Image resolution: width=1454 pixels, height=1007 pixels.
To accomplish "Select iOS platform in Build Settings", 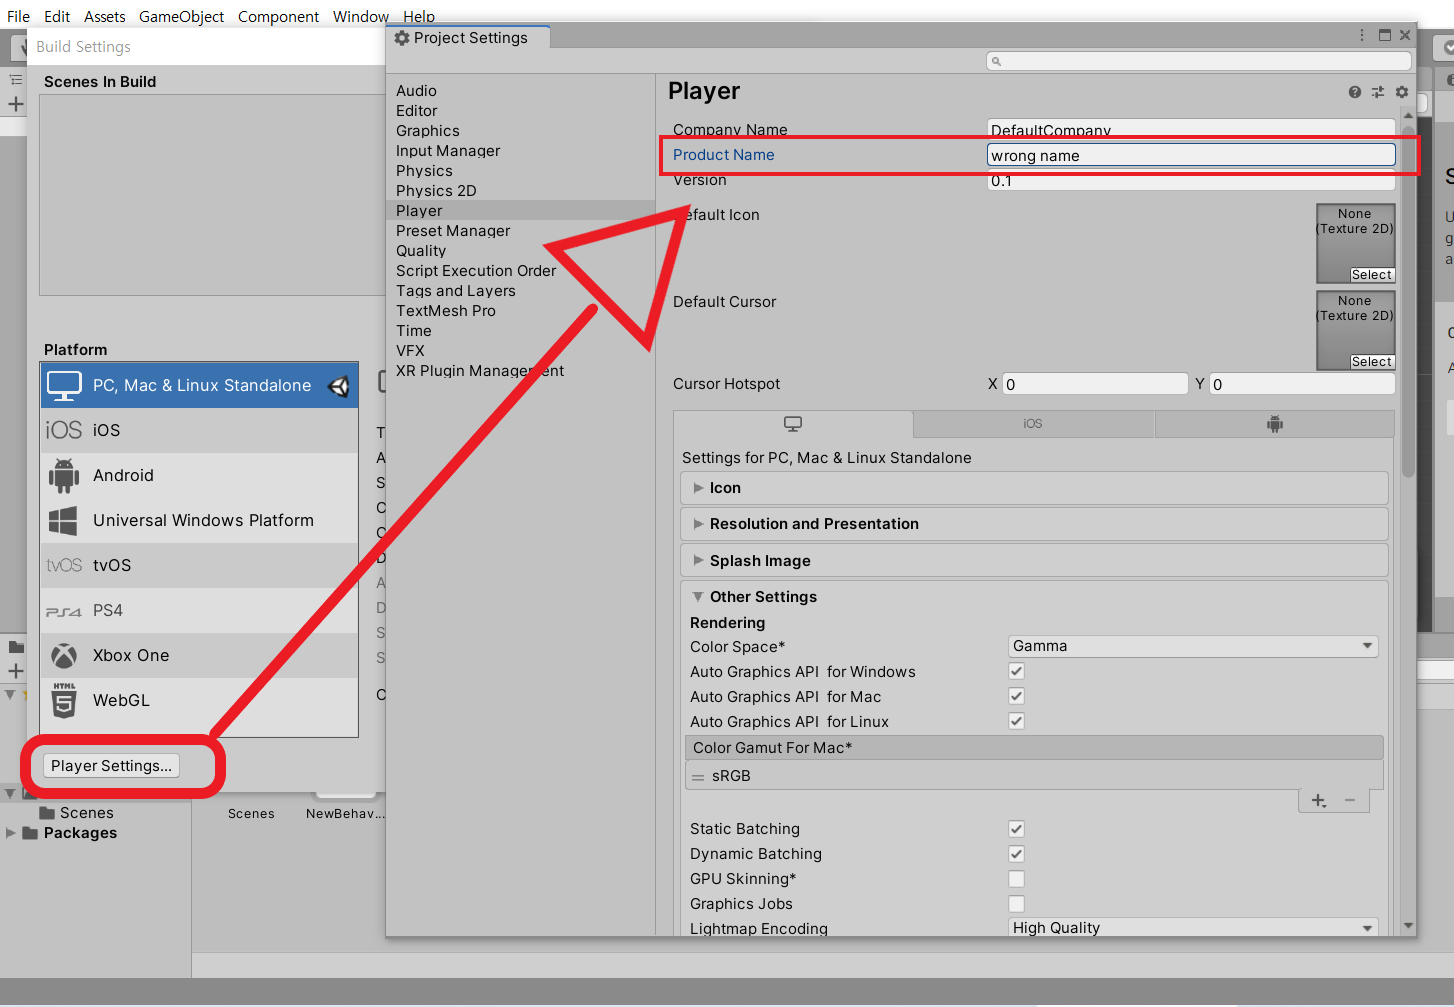I will pos(199,430).
